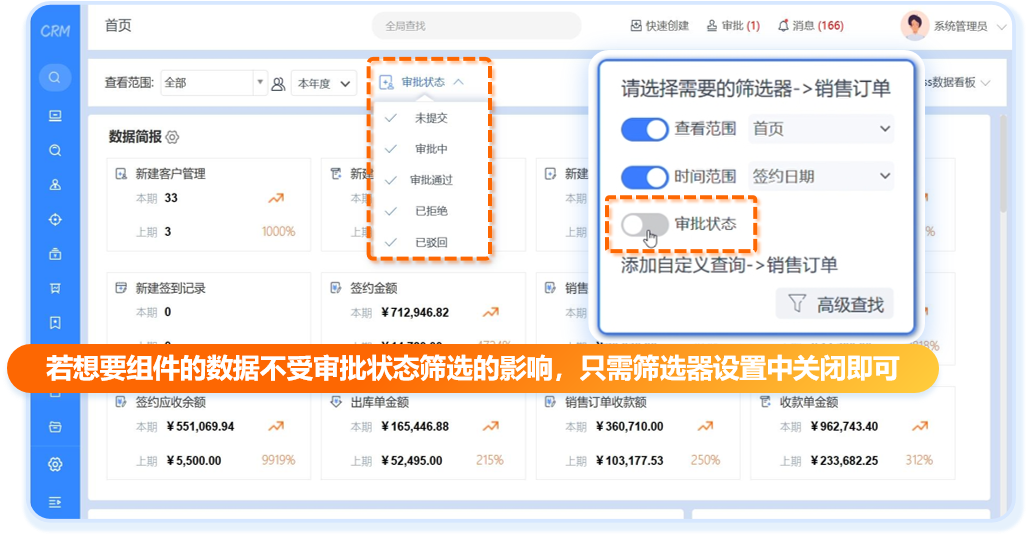
Task: Click the person icon beside 查看范围 dropdown
Action: (x=279, y=84)
